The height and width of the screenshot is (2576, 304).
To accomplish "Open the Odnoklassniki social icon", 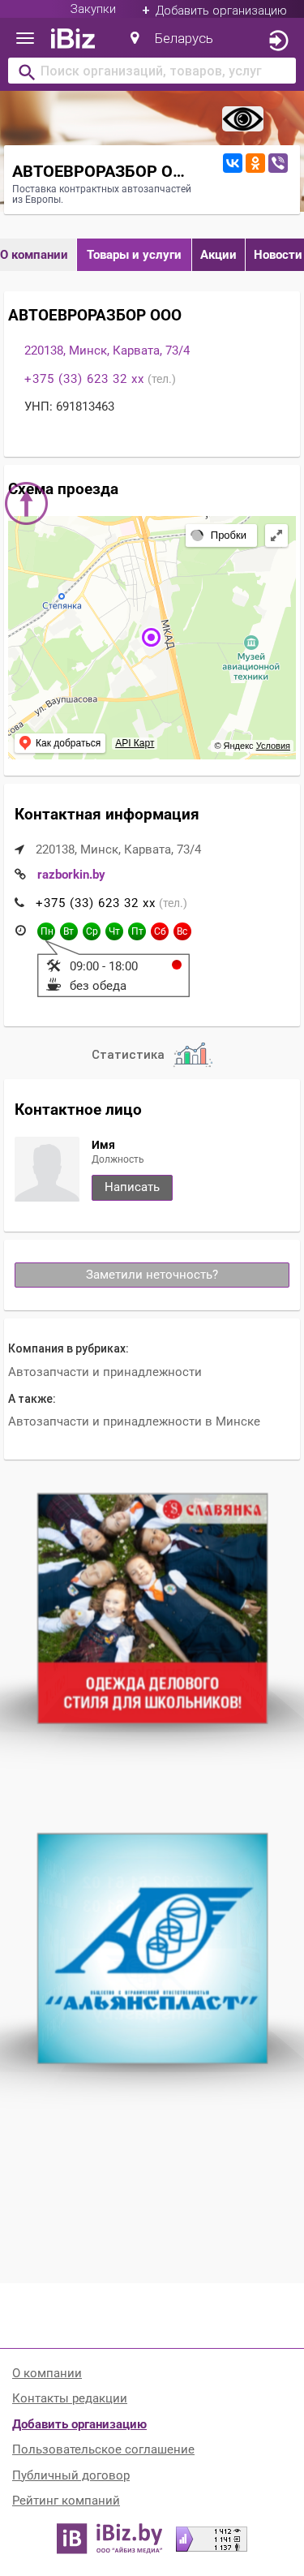I will 255,163.
